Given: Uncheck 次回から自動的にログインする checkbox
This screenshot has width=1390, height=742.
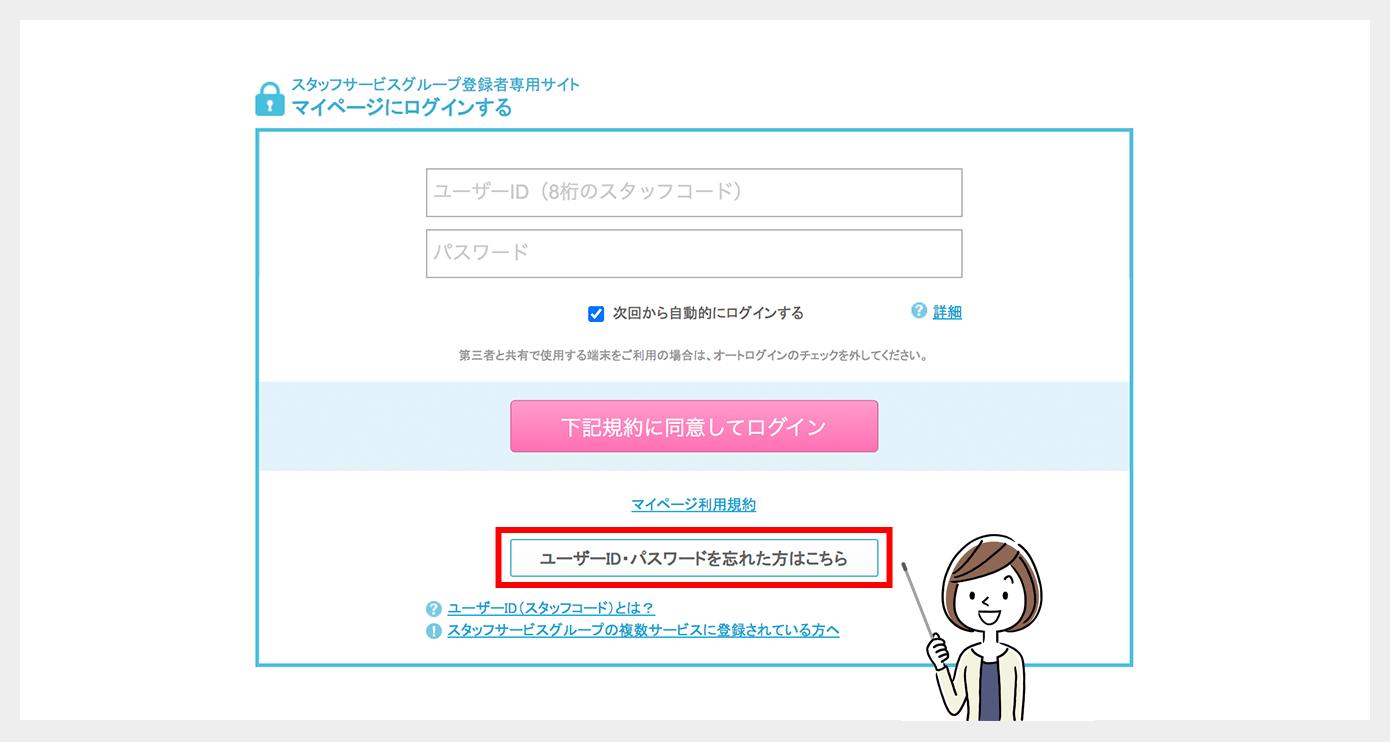Looking at the screenshot, I should pos(596,313).
